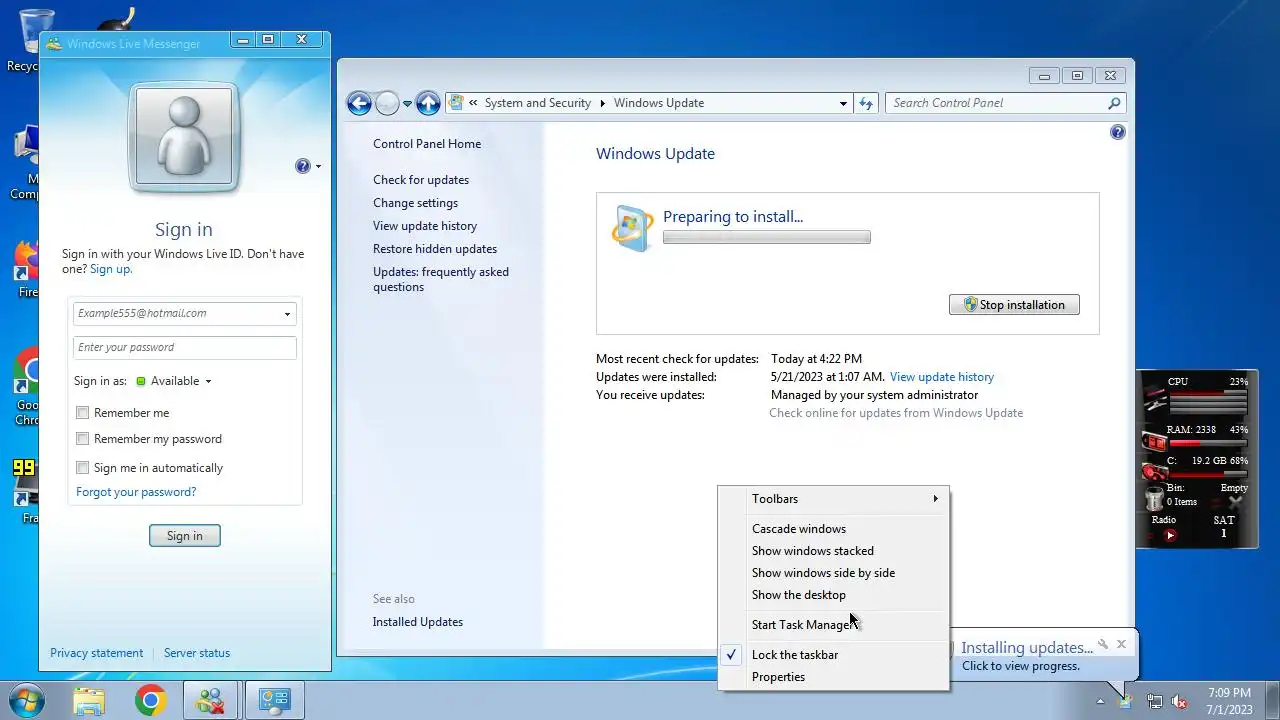Screen dimensions: 1280x720
Task: Click the Sign in button
Action: coord(184,536)
